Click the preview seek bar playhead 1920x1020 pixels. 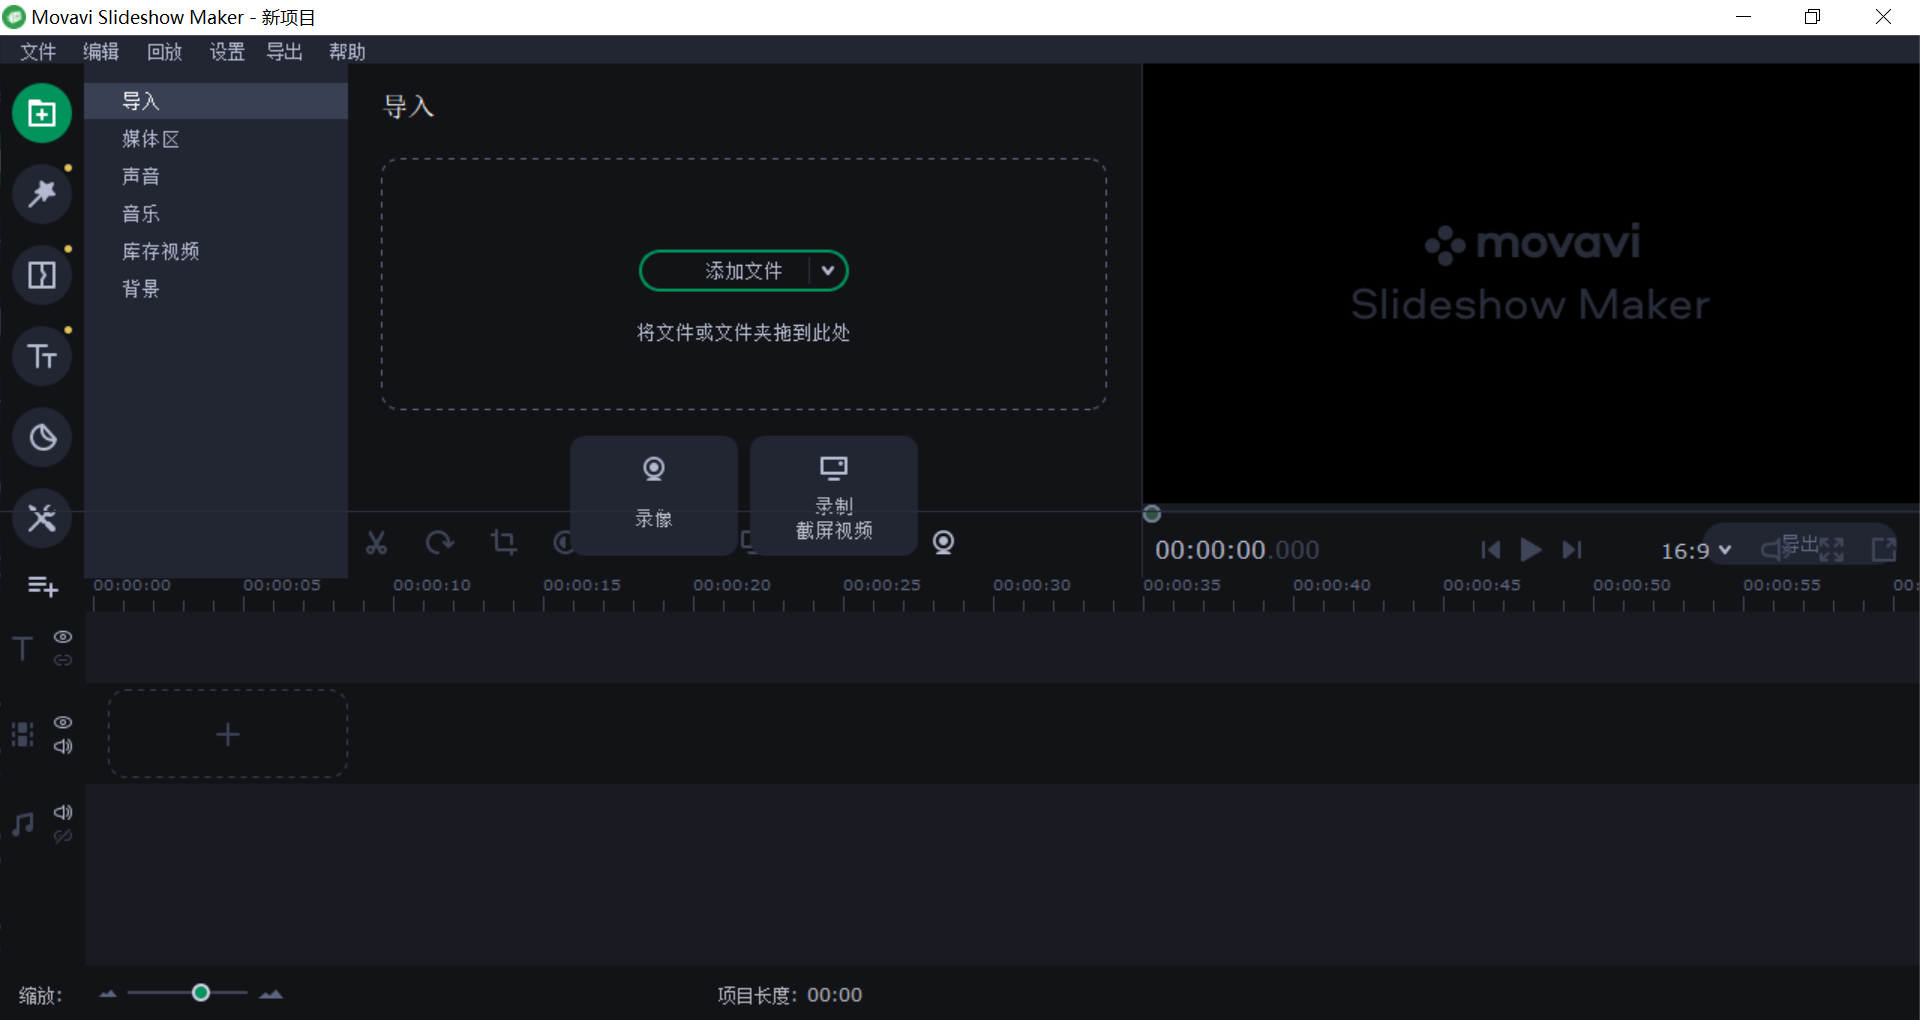(x=1152, y=514)
